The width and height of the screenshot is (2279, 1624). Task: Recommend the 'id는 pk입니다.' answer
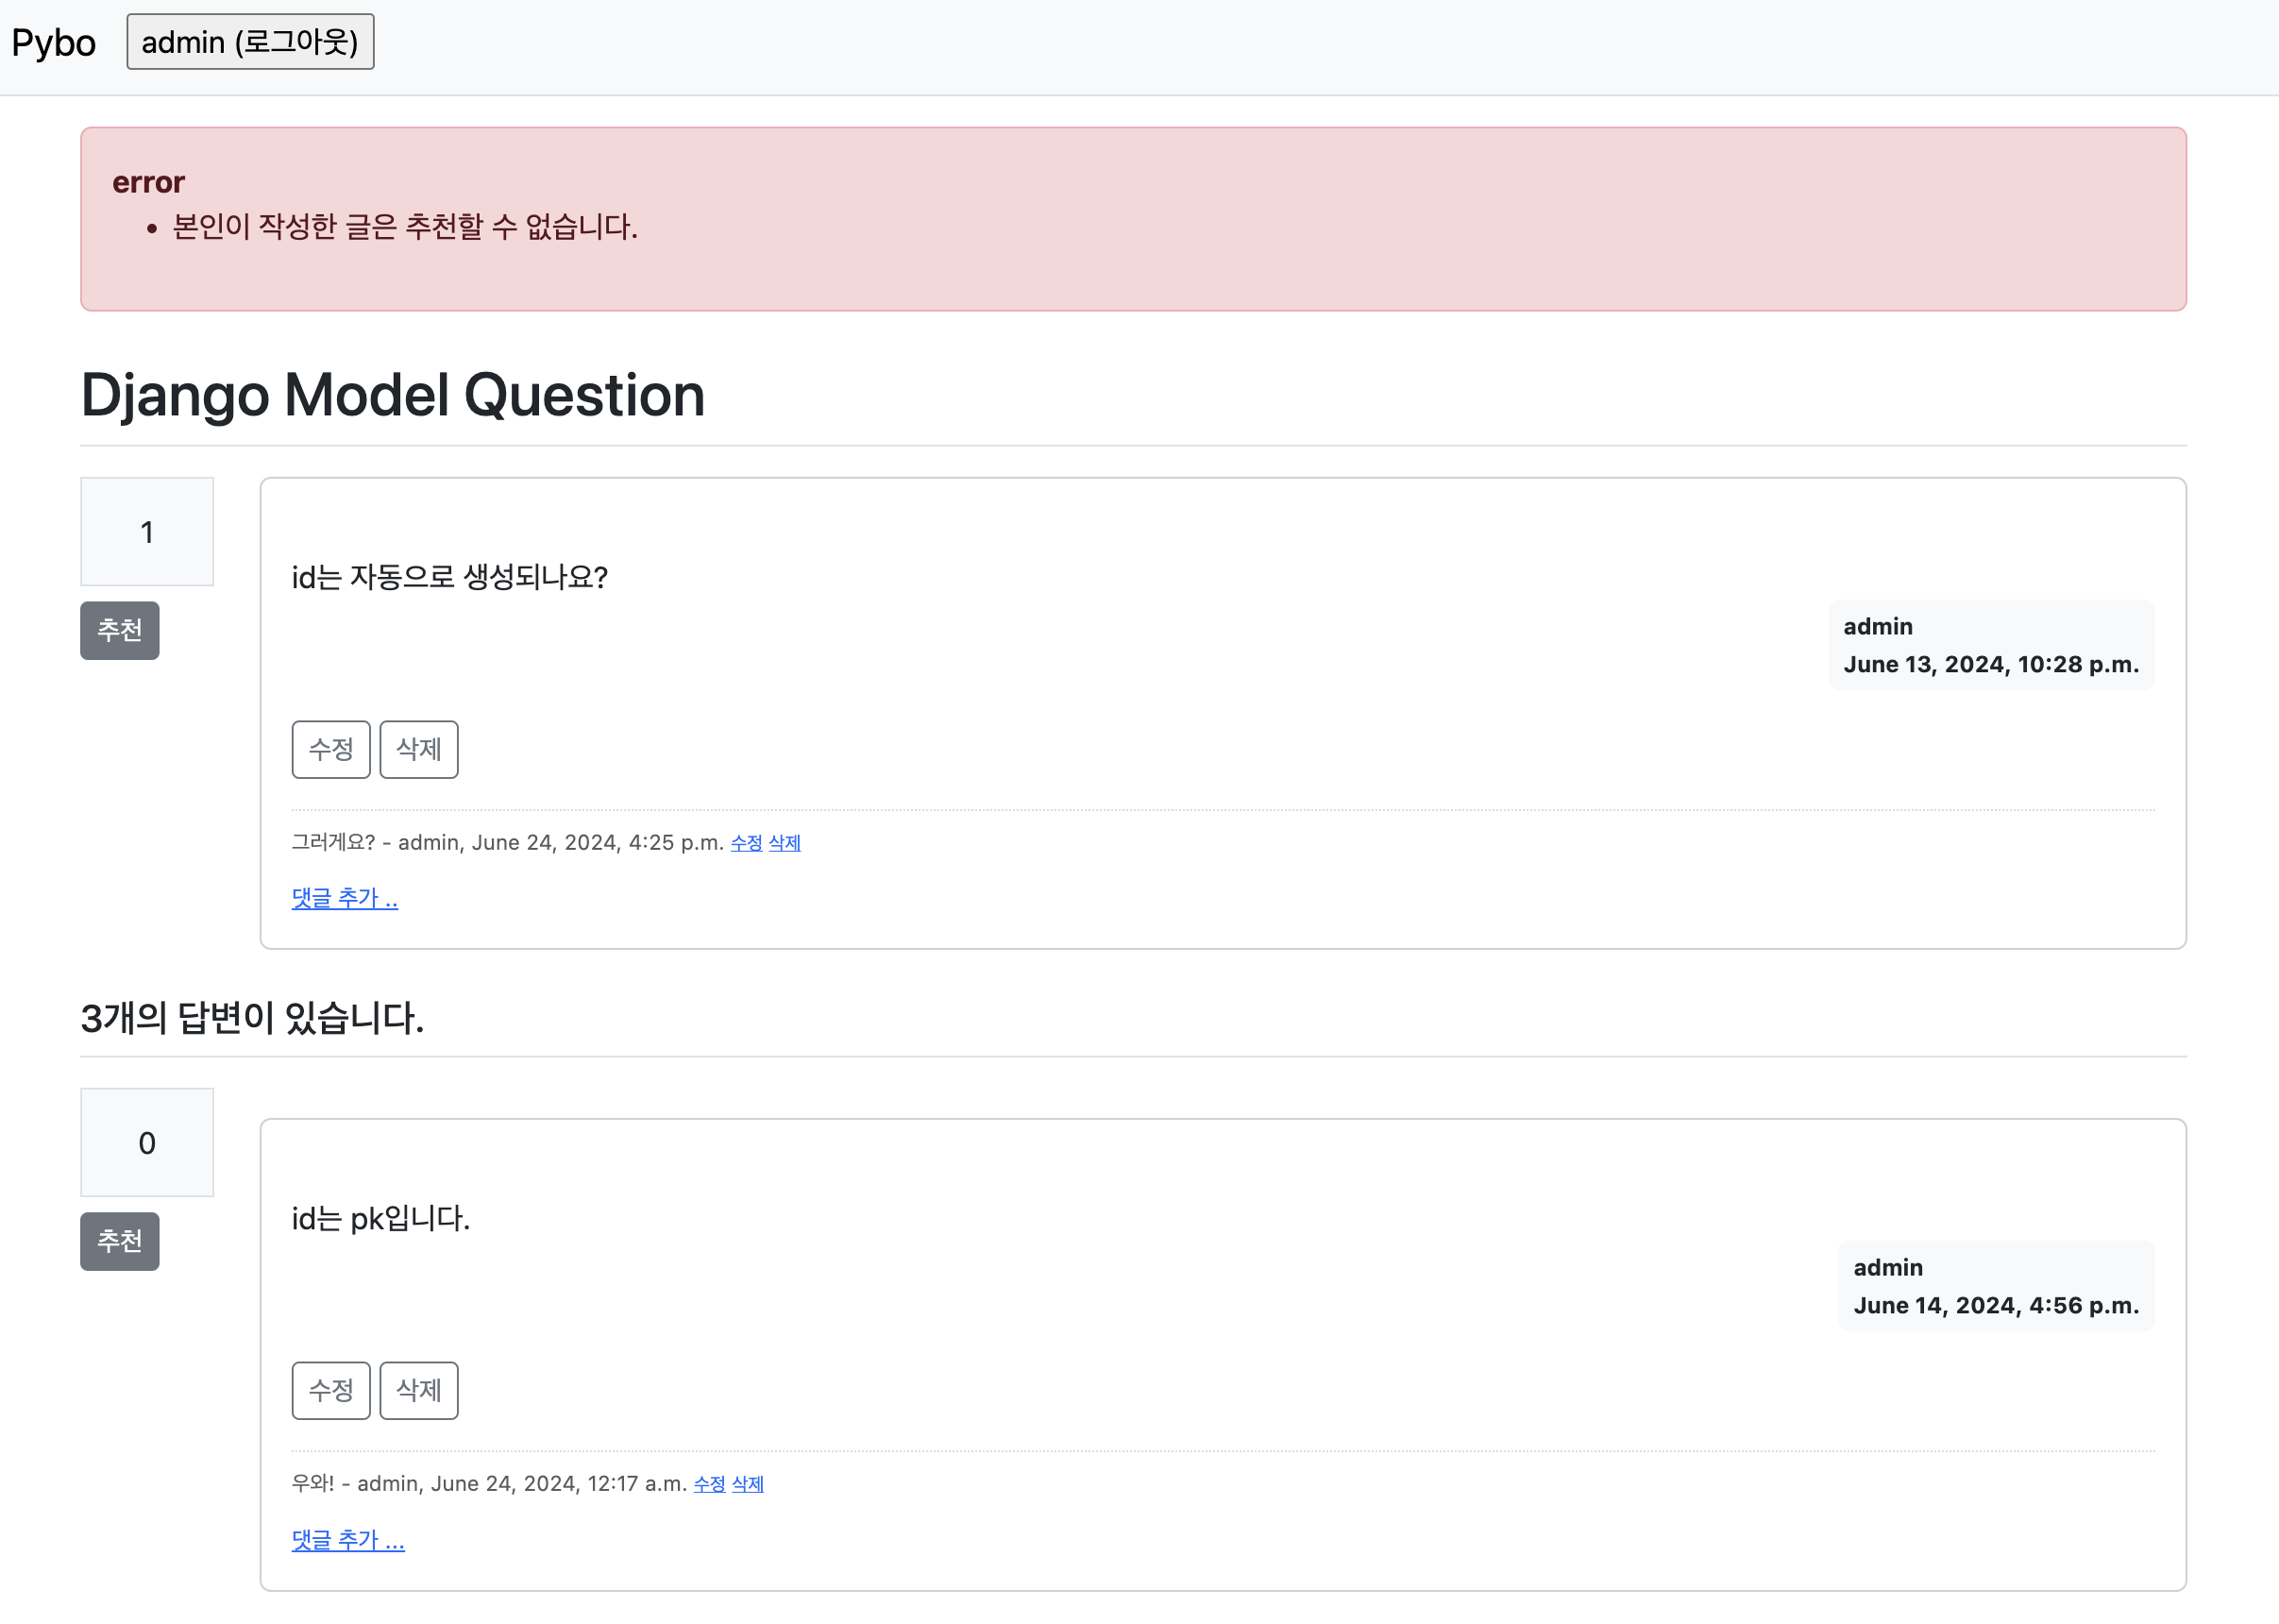(119, 1241)
